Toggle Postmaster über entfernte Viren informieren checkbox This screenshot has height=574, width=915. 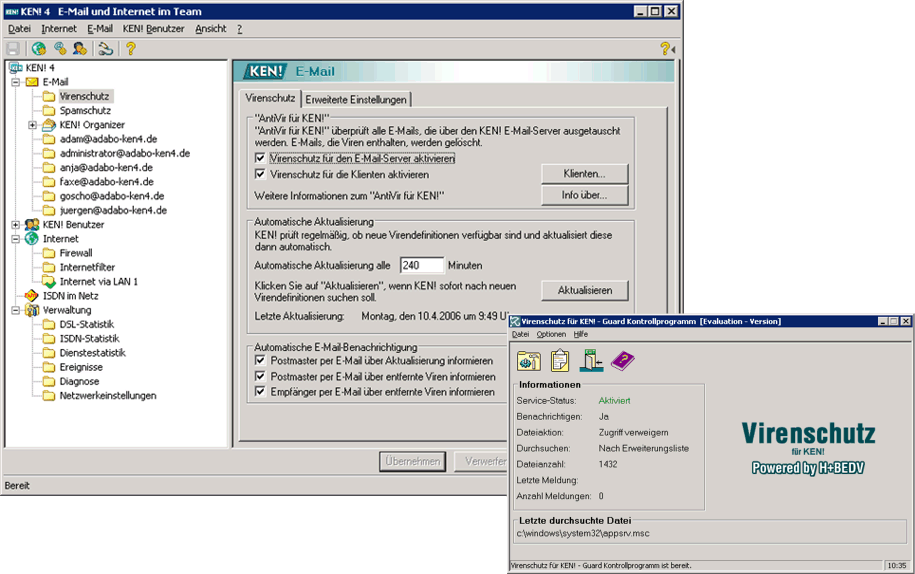260,376
